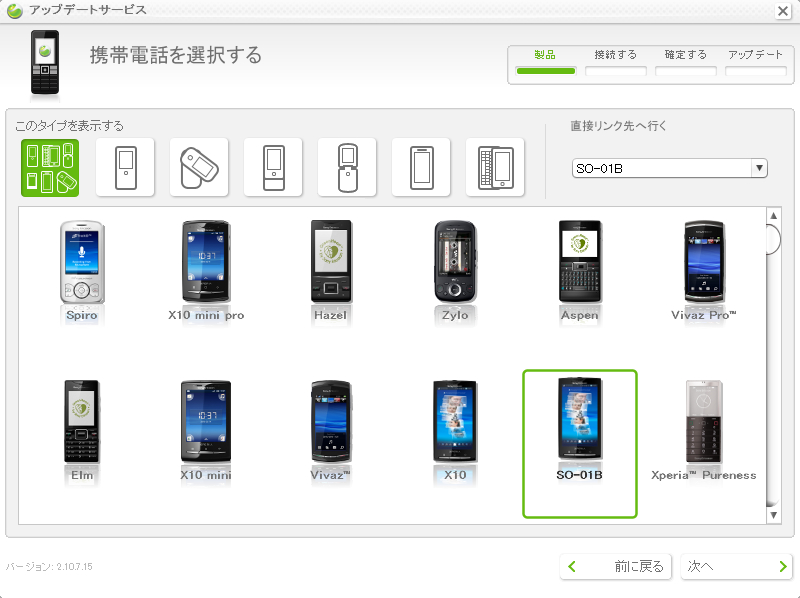Filter by candybar phone type icon
The width and height of the screenshot is (800, 598).
(125, 168)
